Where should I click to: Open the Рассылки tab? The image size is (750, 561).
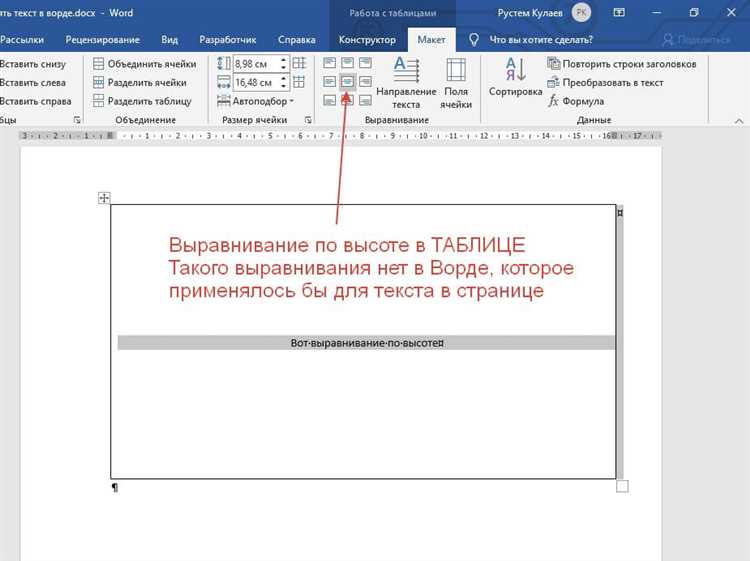22,40
